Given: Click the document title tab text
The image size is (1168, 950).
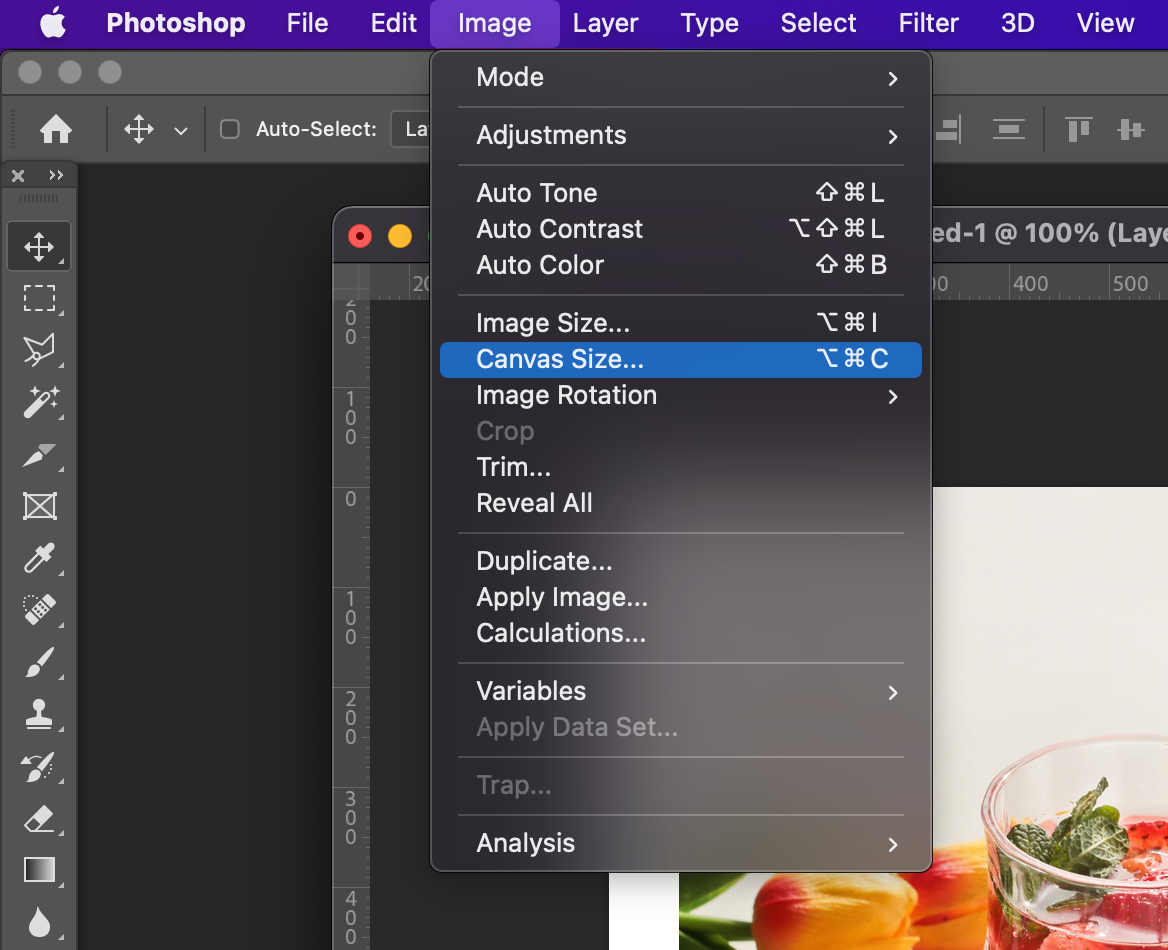Looking at the screenshot, I should point(1050,234).
